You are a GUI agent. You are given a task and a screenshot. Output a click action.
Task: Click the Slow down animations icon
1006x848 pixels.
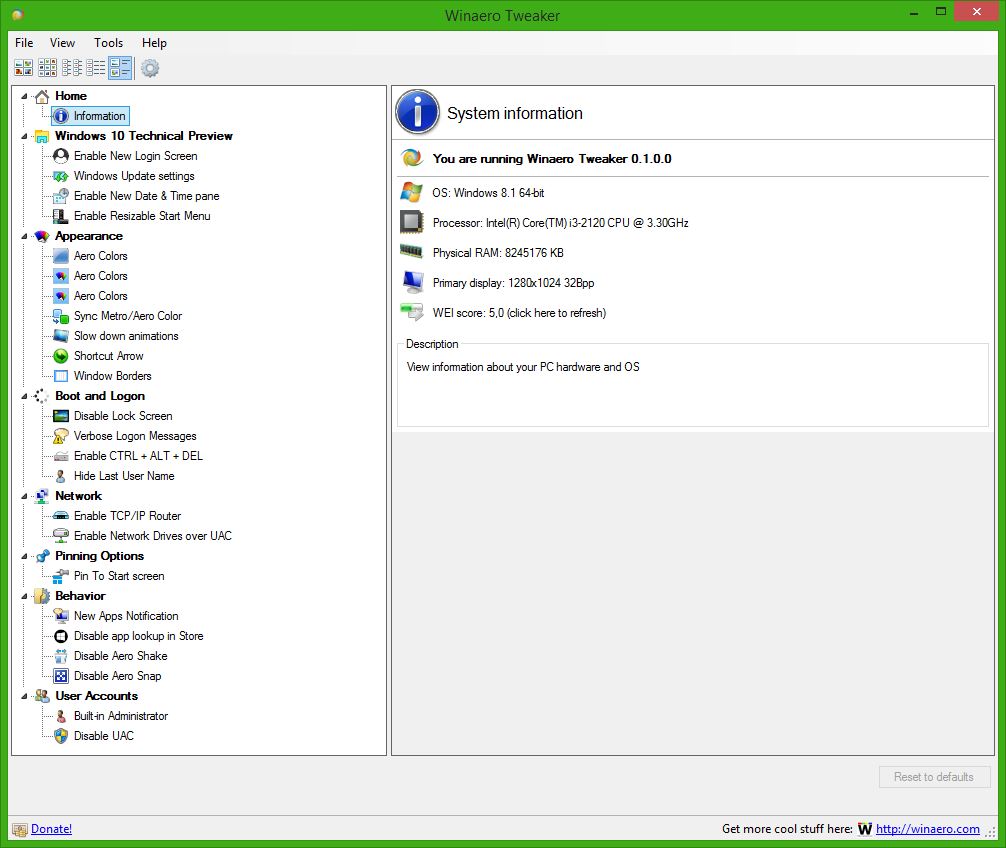(60, 336)
